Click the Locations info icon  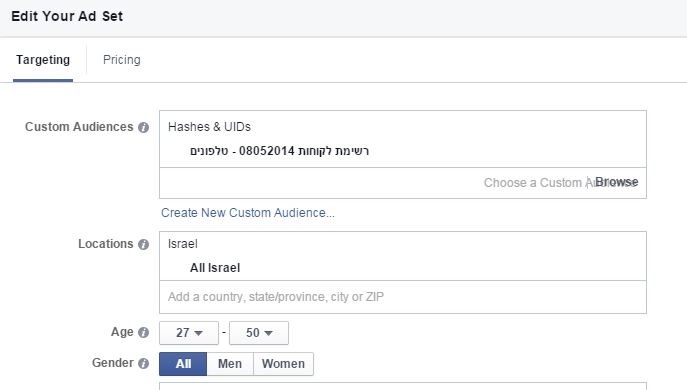coord(143,245)
